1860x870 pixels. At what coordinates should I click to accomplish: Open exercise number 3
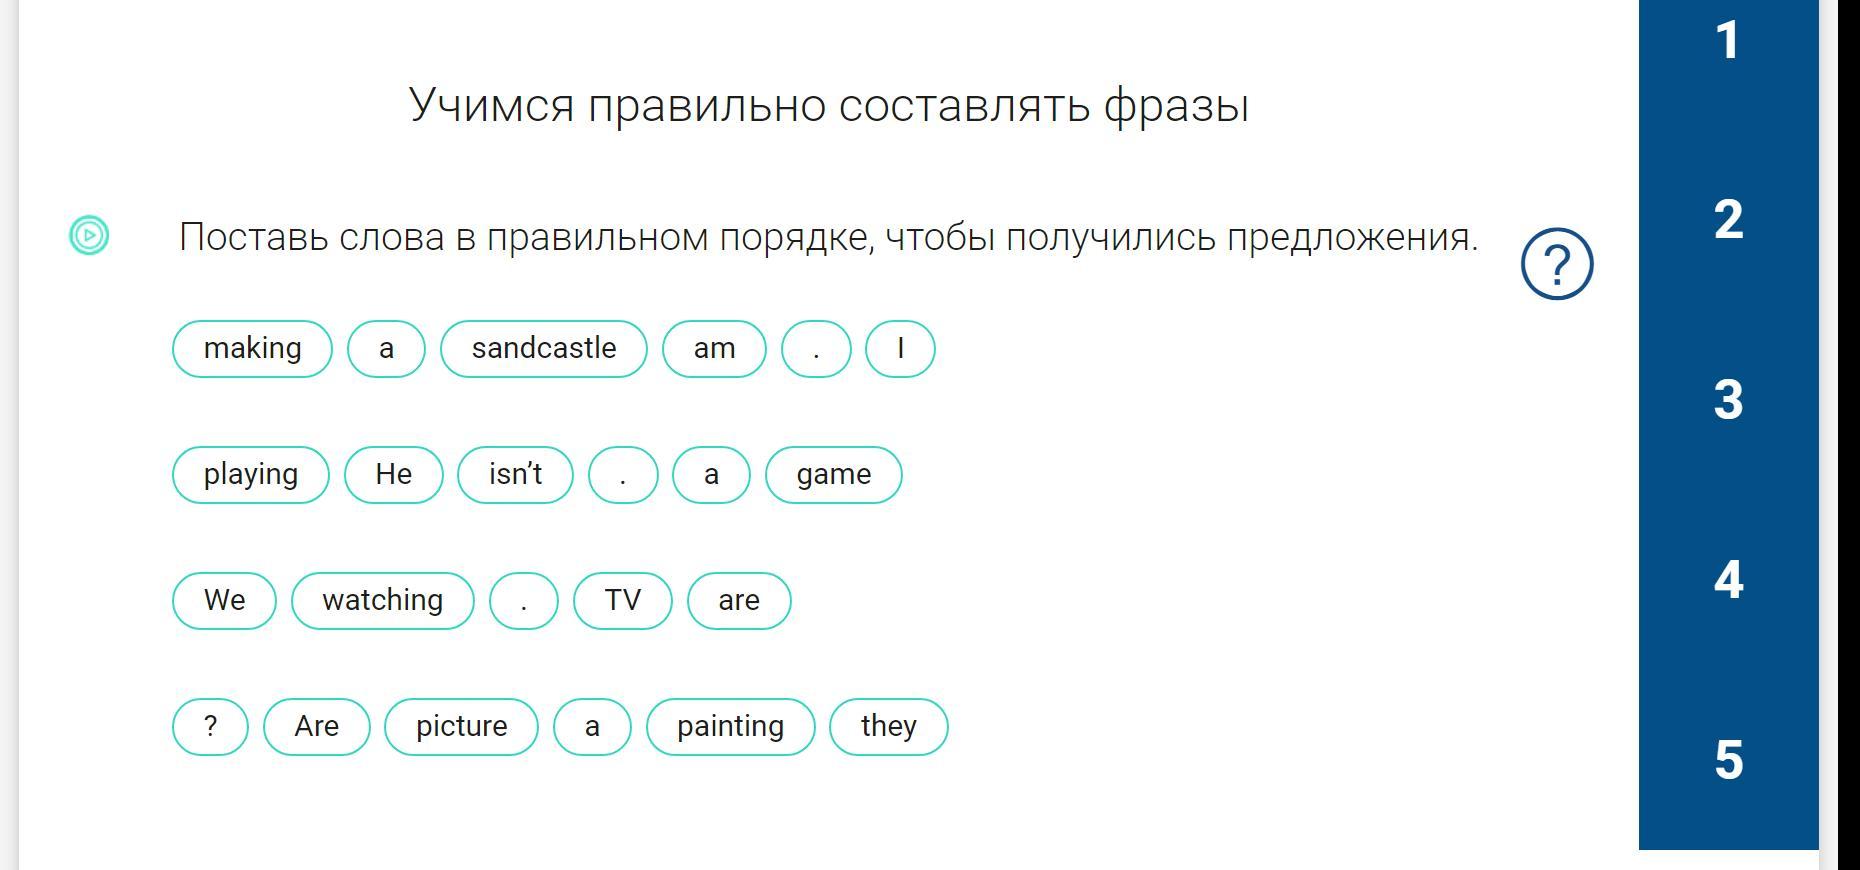pyautogui.click(x=1727, y=400)
